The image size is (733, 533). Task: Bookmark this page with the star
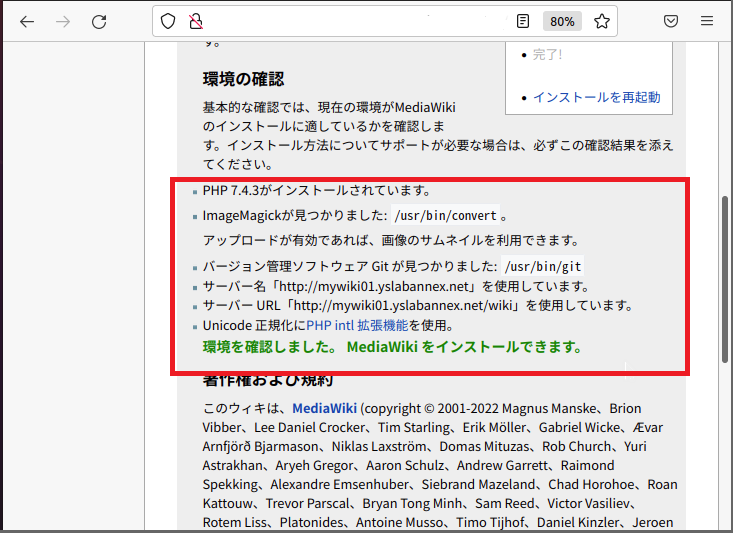pos(602,21)
